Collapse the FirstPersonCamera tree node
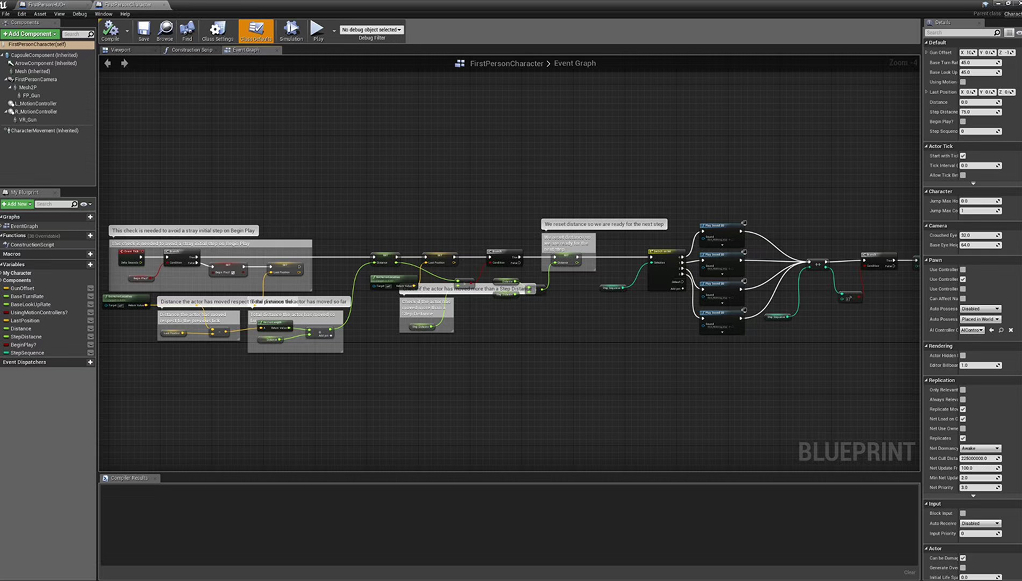Viewport: 1022px width, 581px height. pyautogui.click(x=6, y=80)
